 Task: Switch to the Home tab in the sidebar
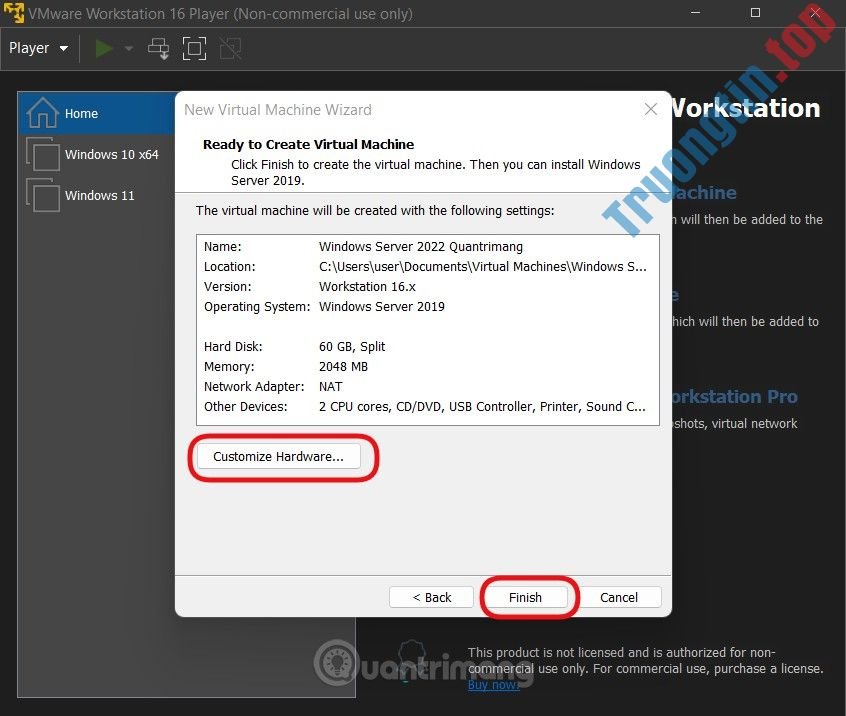click(82, 113)
